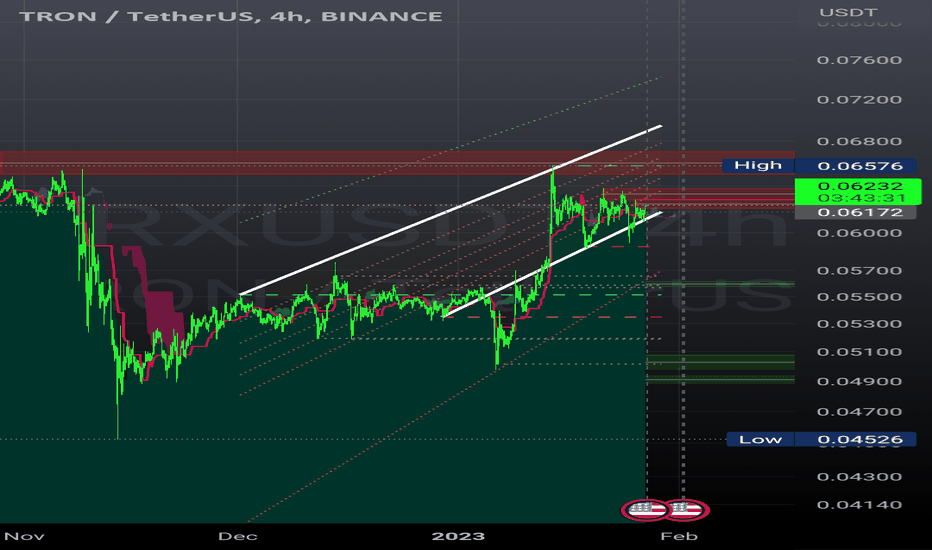Image resolution: width=932 pixels, height=550 pixels.
Task: Select the lower white channel trend line
Action: [x=552, y=264]
